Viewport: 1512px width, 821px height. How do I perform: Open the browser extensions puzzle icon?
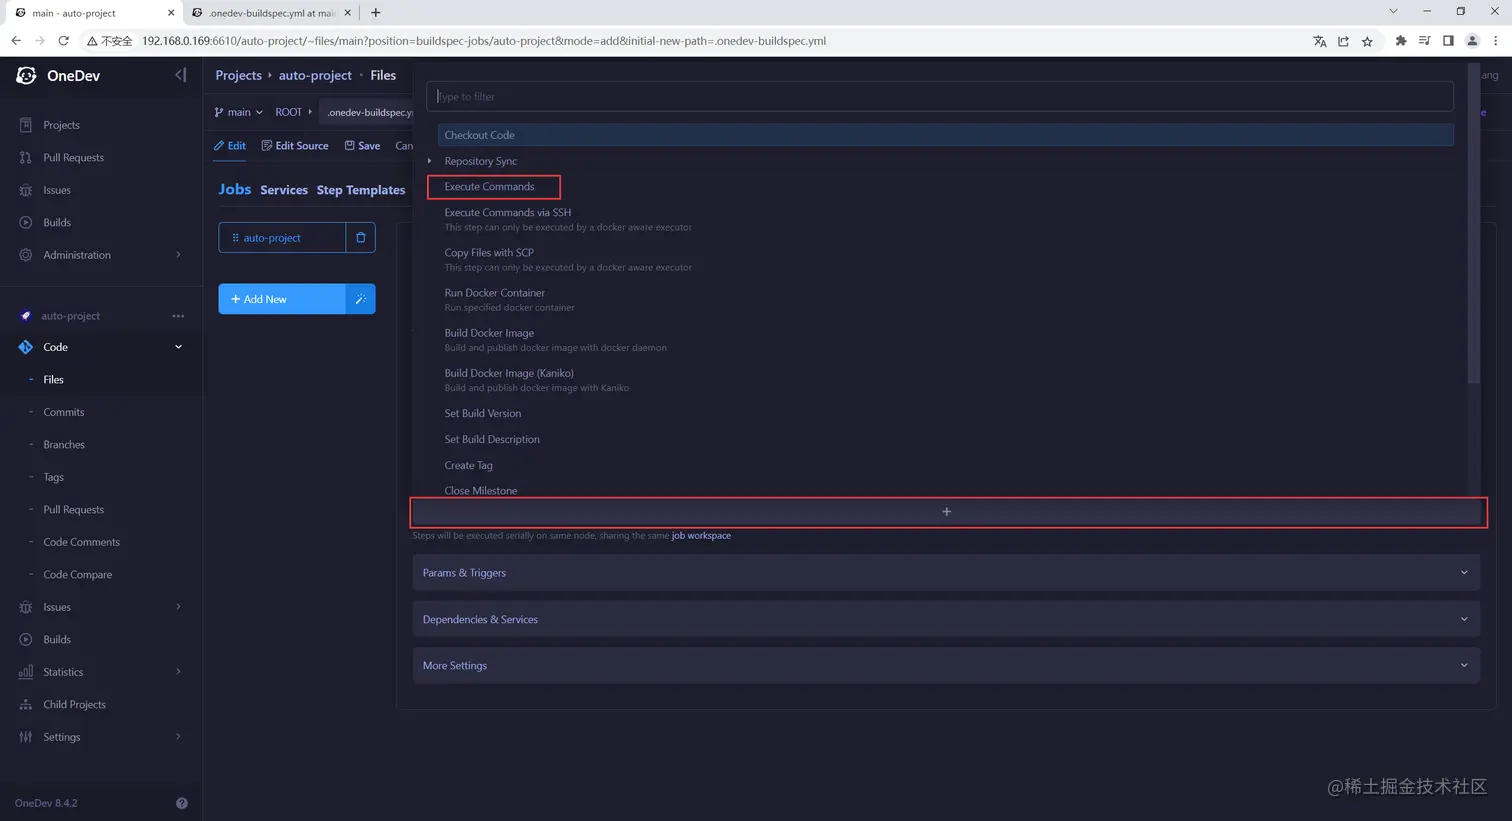coord(1400,41)
